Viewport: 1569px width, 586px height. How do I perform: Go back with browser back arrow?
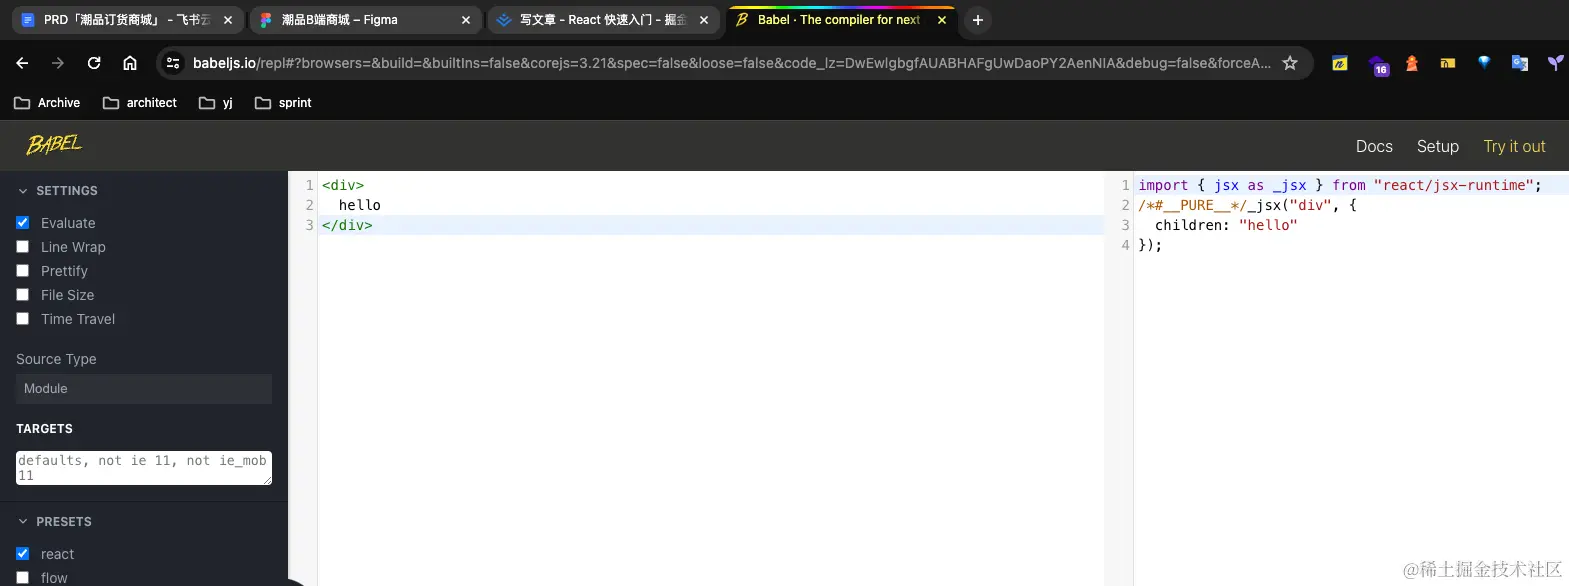22,63
